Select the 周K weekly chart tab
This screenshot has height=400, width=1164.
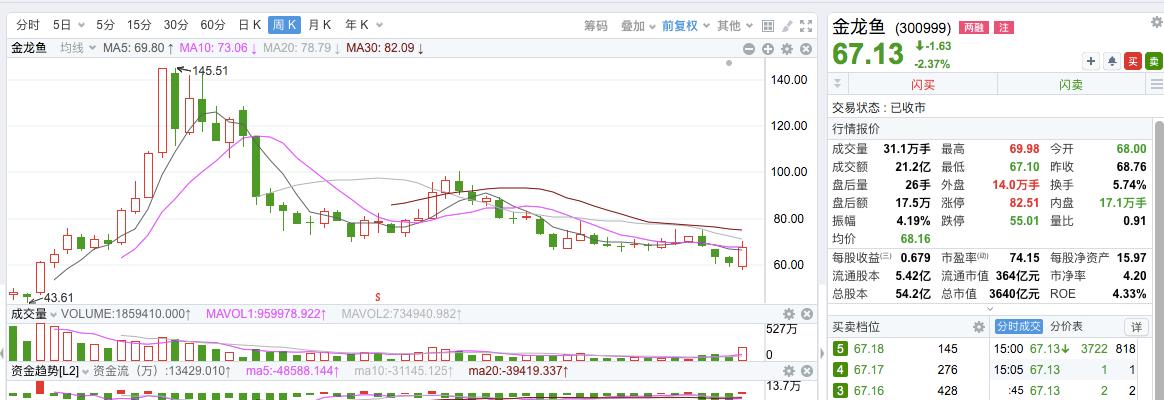pos(284,25)
